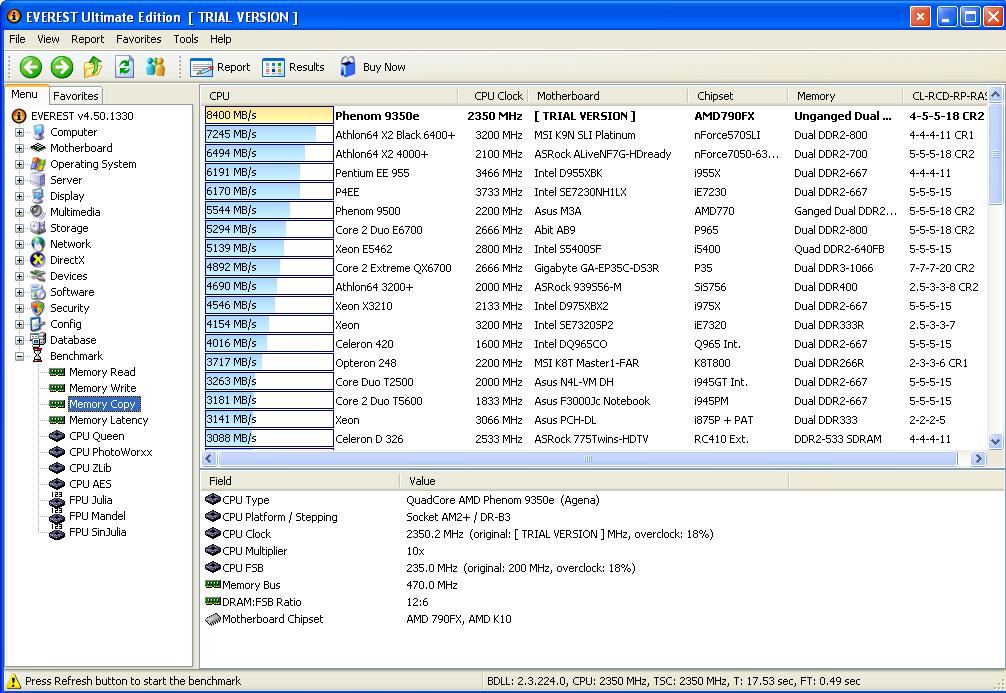Image resolution: width=1006 pixels, height=693 pixels.
Task: Sort results by the Memory column header
Action: click(x=845, y=96)
